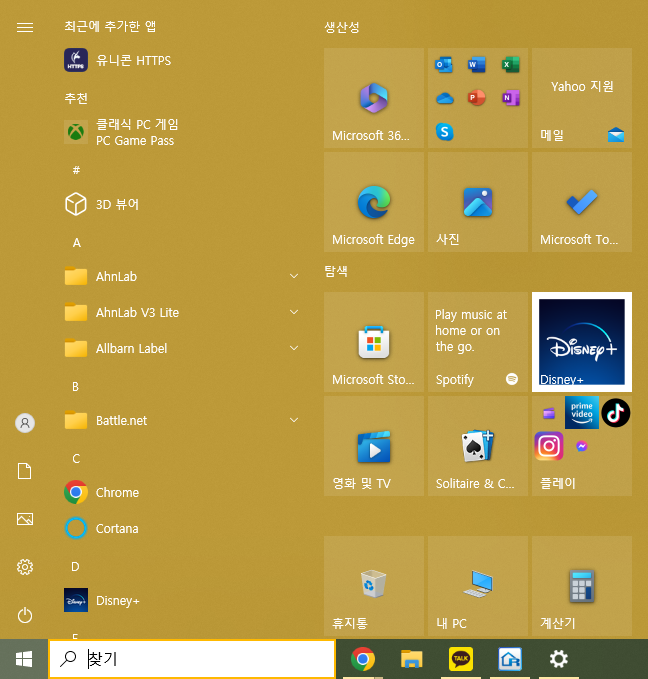Open the house-icon app on taskbar
The width and height of the screenshot is (648, 679).
click(510, 659)
